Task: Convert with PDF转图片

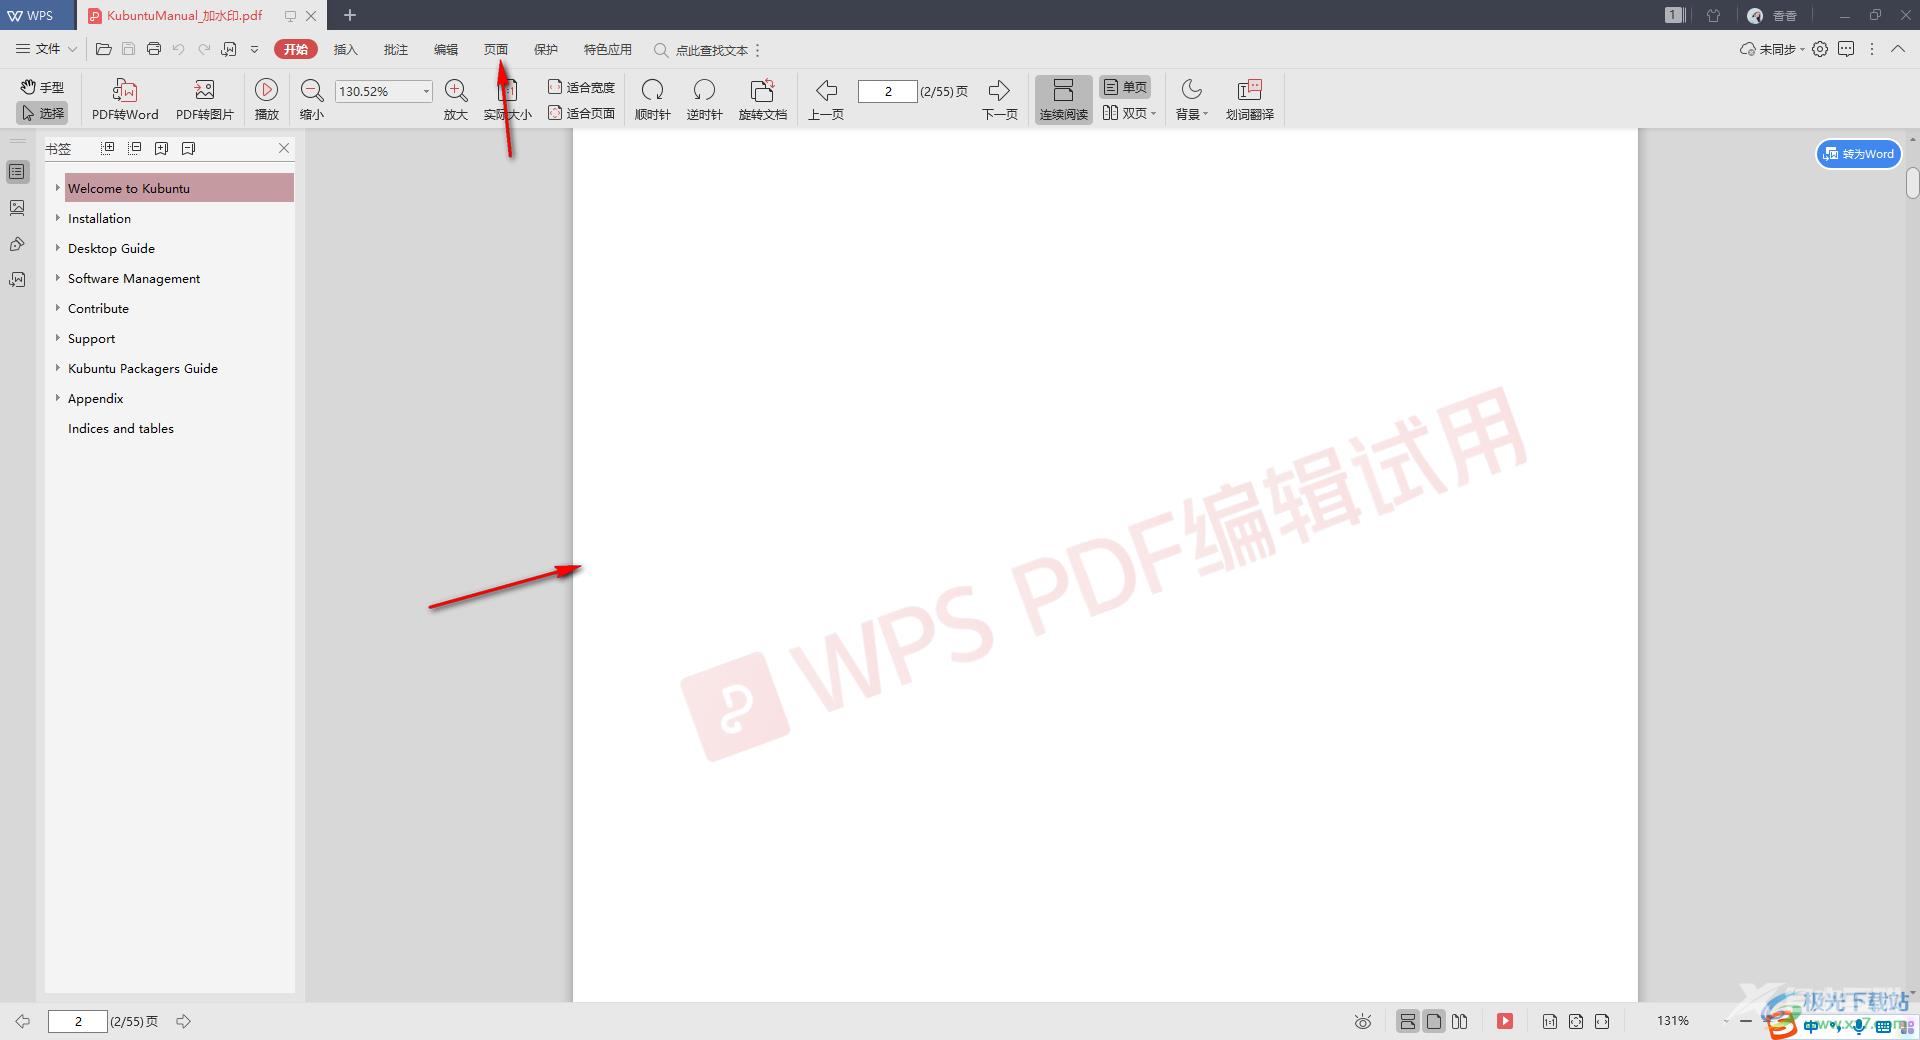Action: pyautogui.click(x=205, y=100)
